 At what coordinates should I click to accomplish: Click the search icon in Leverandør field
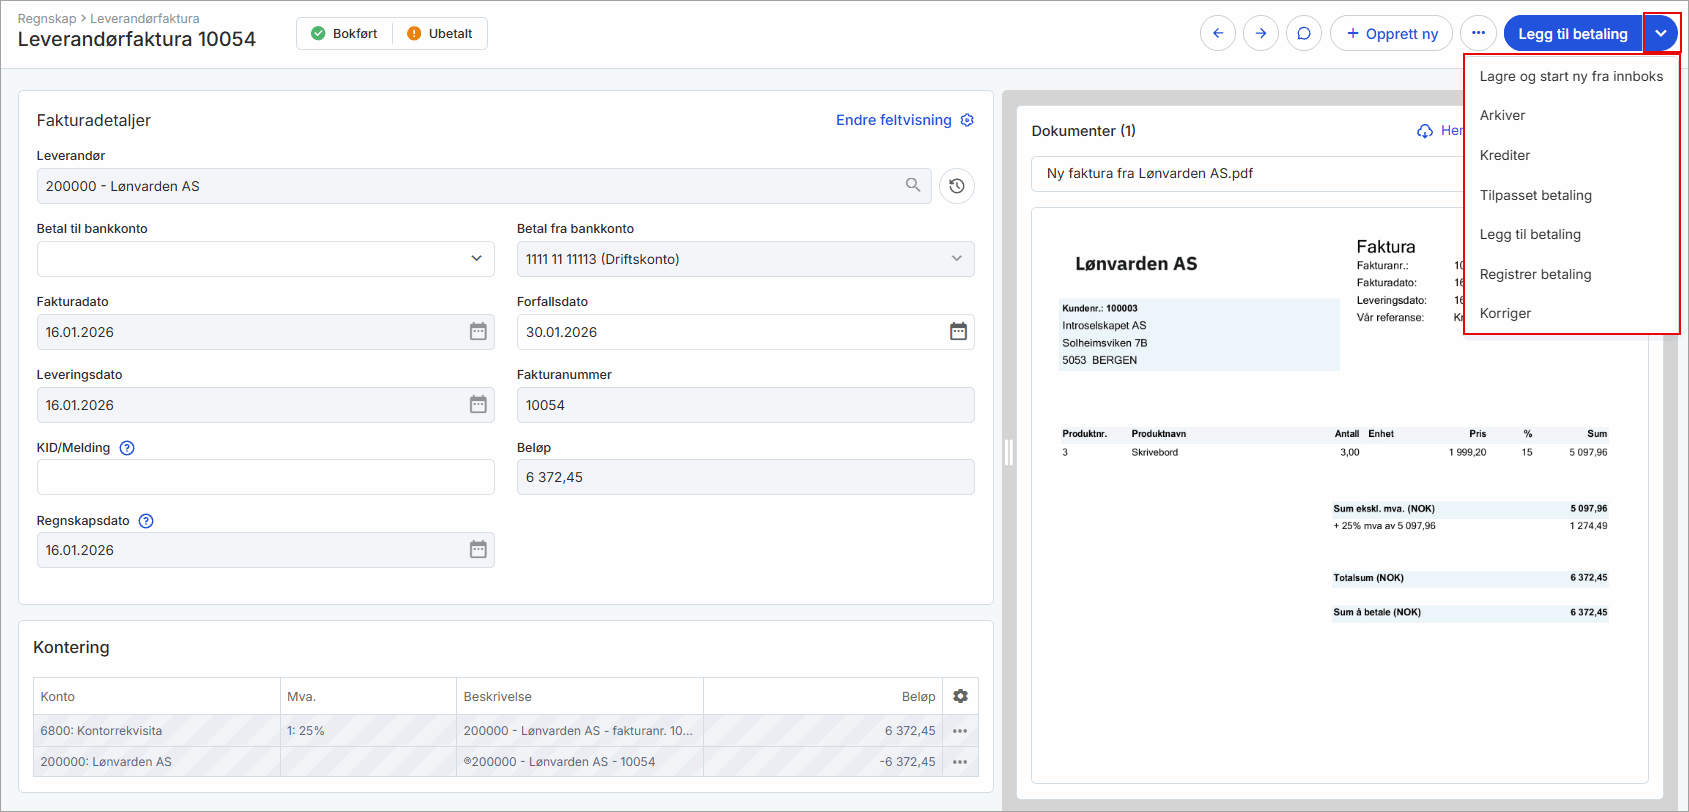coord(912,185)
